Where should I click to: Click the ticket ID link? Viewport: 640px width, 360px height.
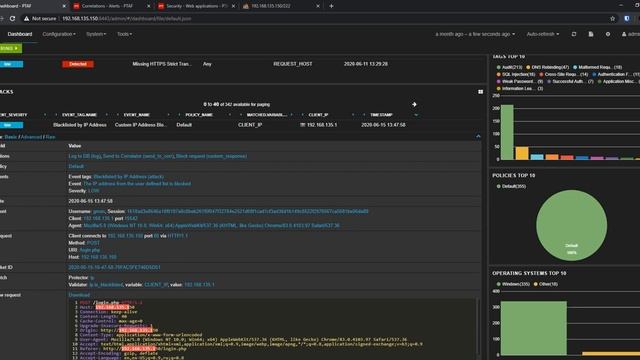[114, 267]
